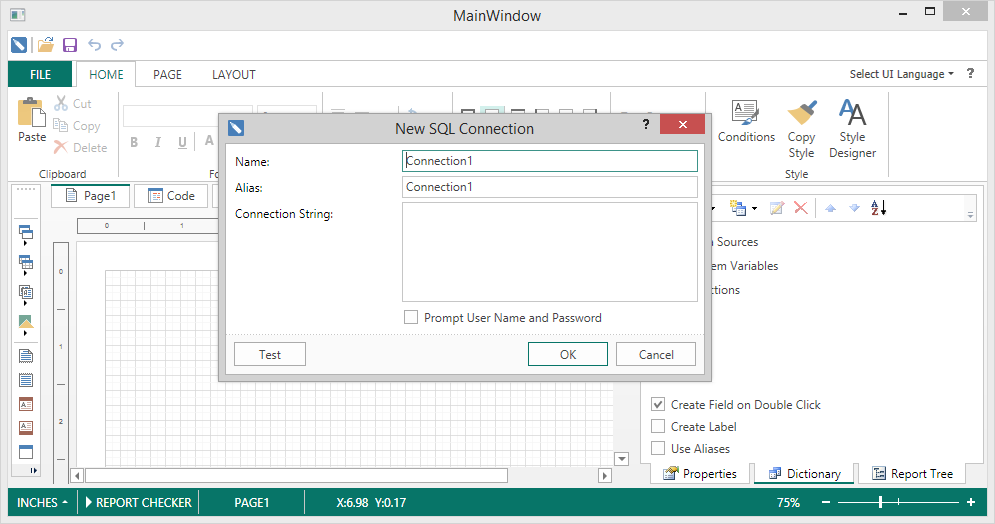The width and height of the screenshot is (995, 524).
Task: Select the text components group icon in toolbox
Action: point(25,292)
